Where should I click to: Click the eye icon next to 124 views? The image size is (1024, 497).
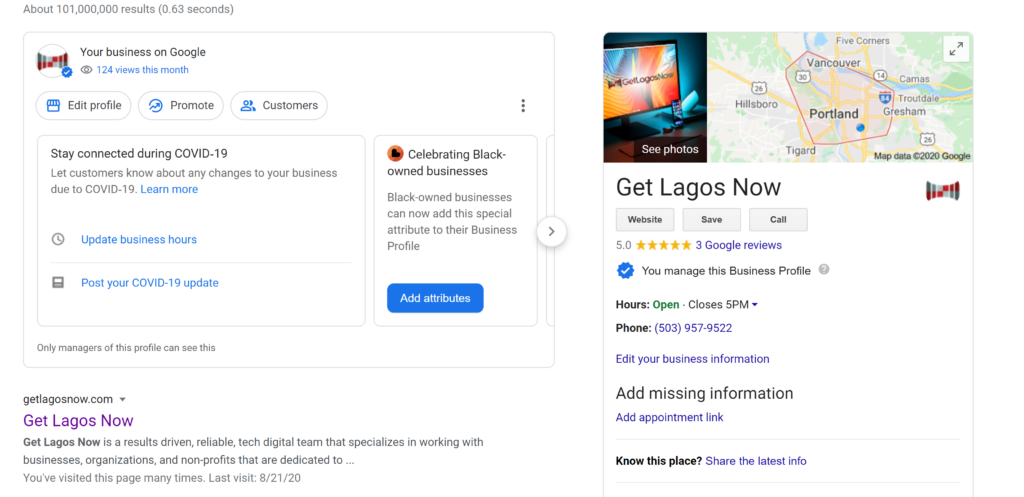[x=86, y=70]
